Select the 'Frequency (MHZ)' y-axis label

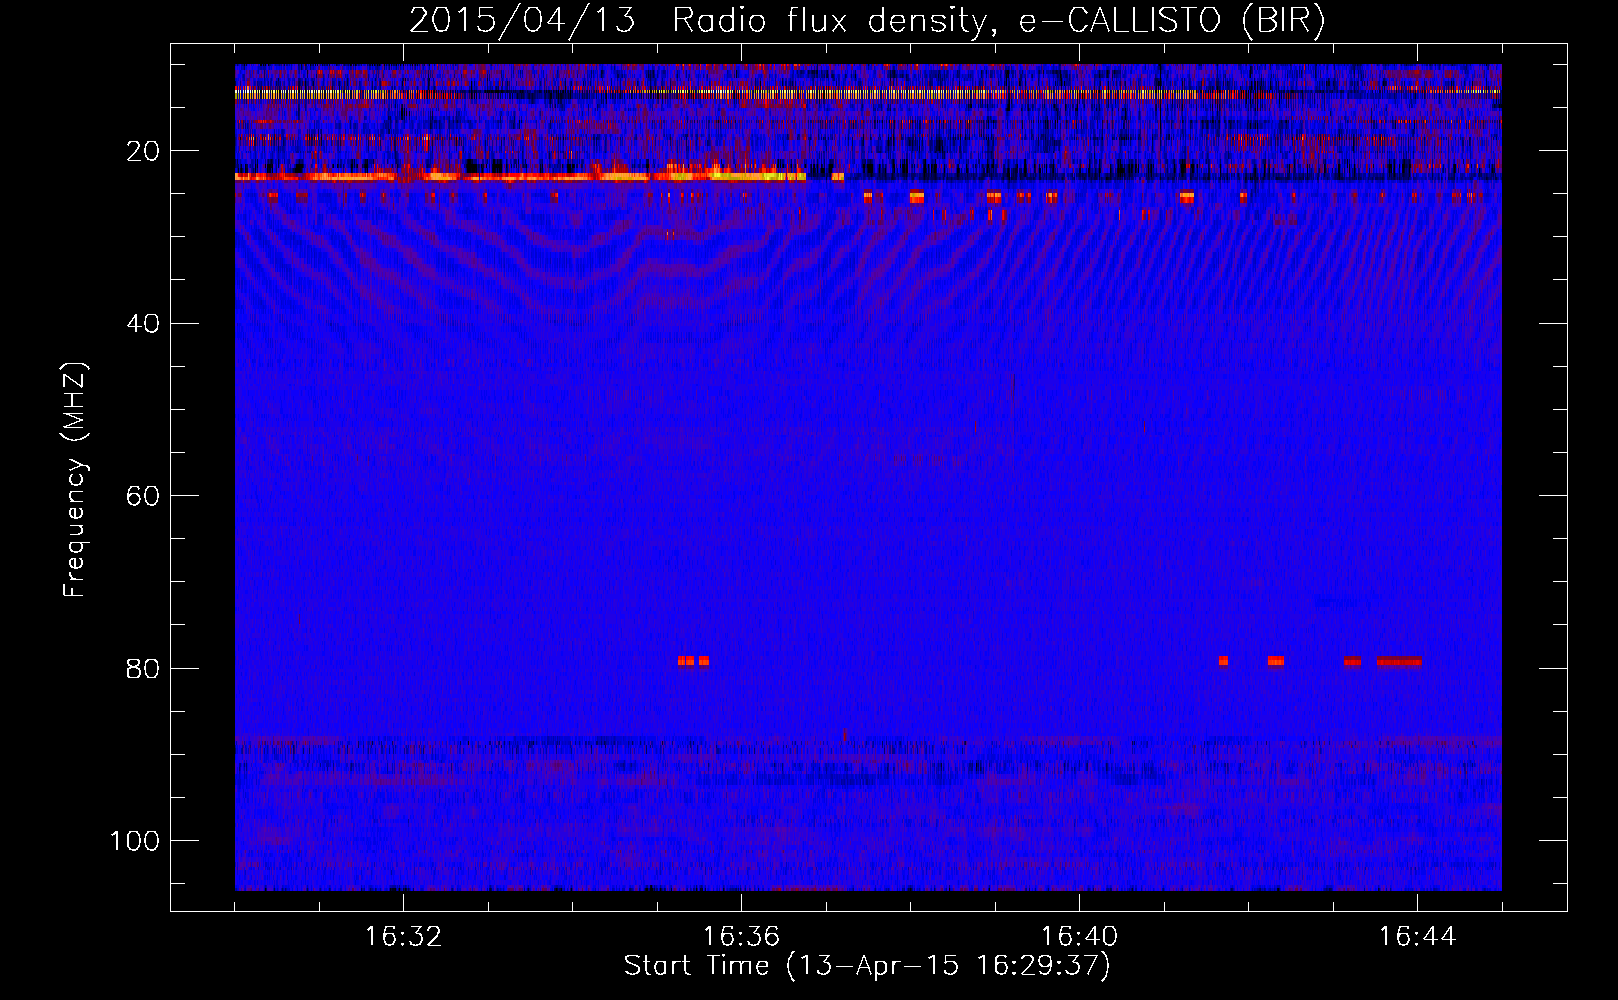pos(75,479)
